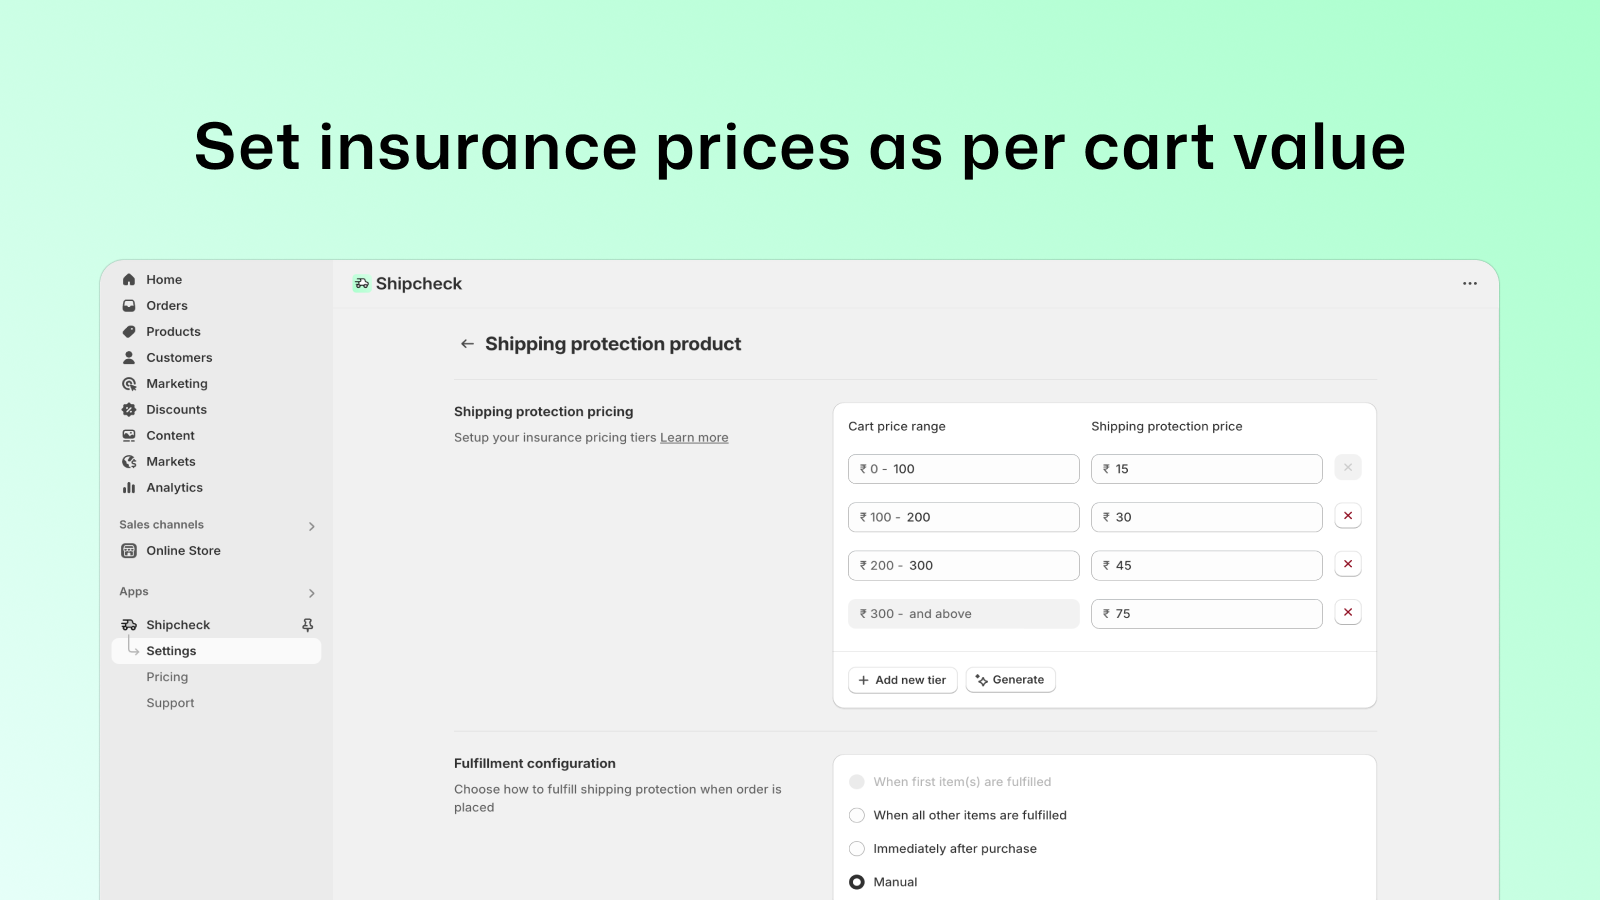This screenshot has width=1600, height=900.
Task: Click the Home icon in the sidebar
Action: (129, 280)
